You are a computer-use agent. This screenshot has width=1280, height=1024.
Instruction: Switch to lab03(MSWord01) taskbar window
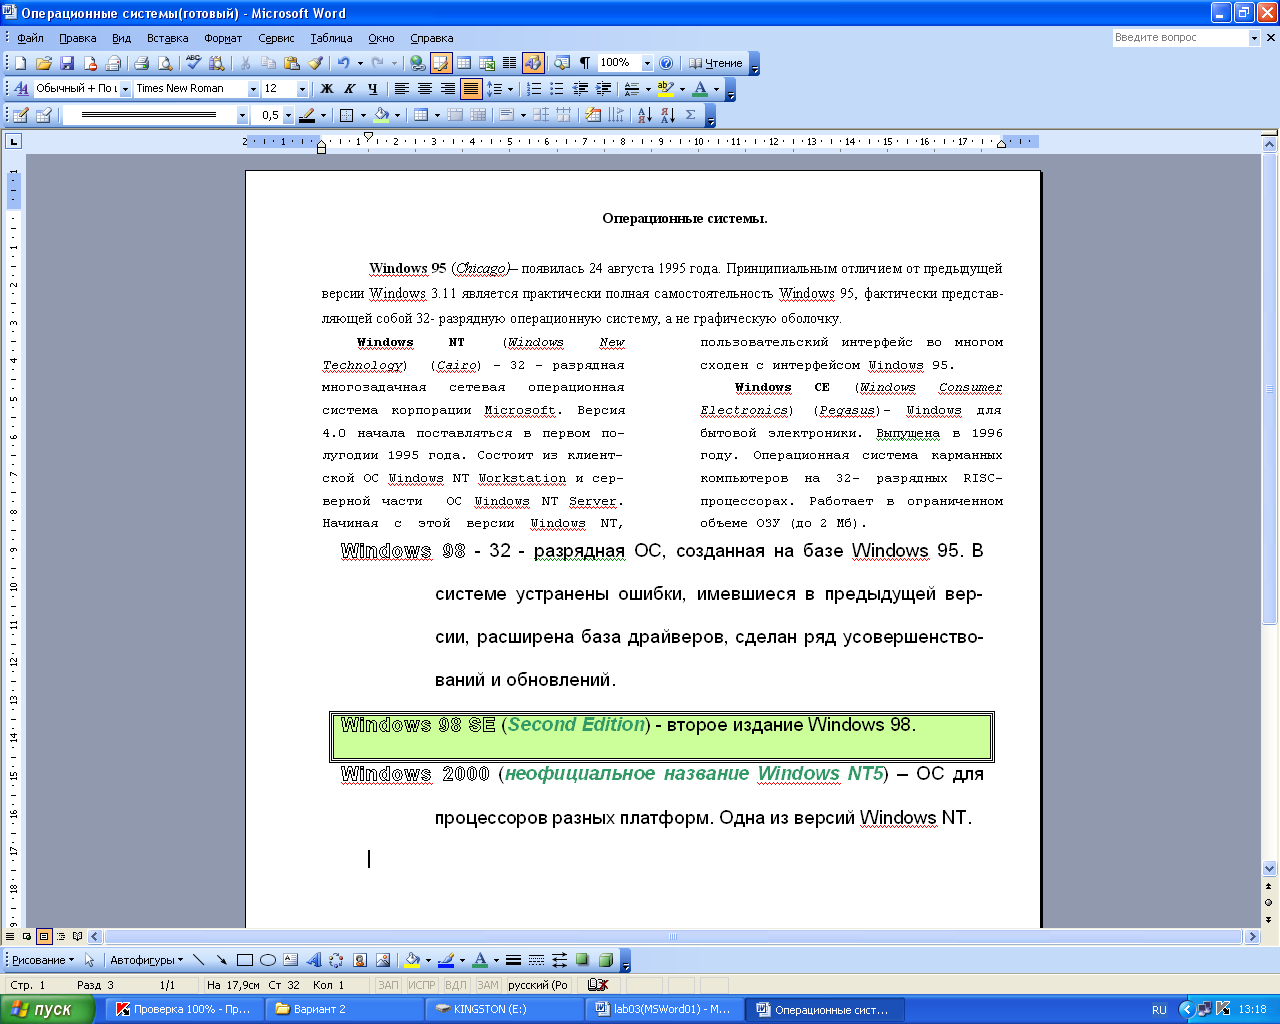(664, 1009)
